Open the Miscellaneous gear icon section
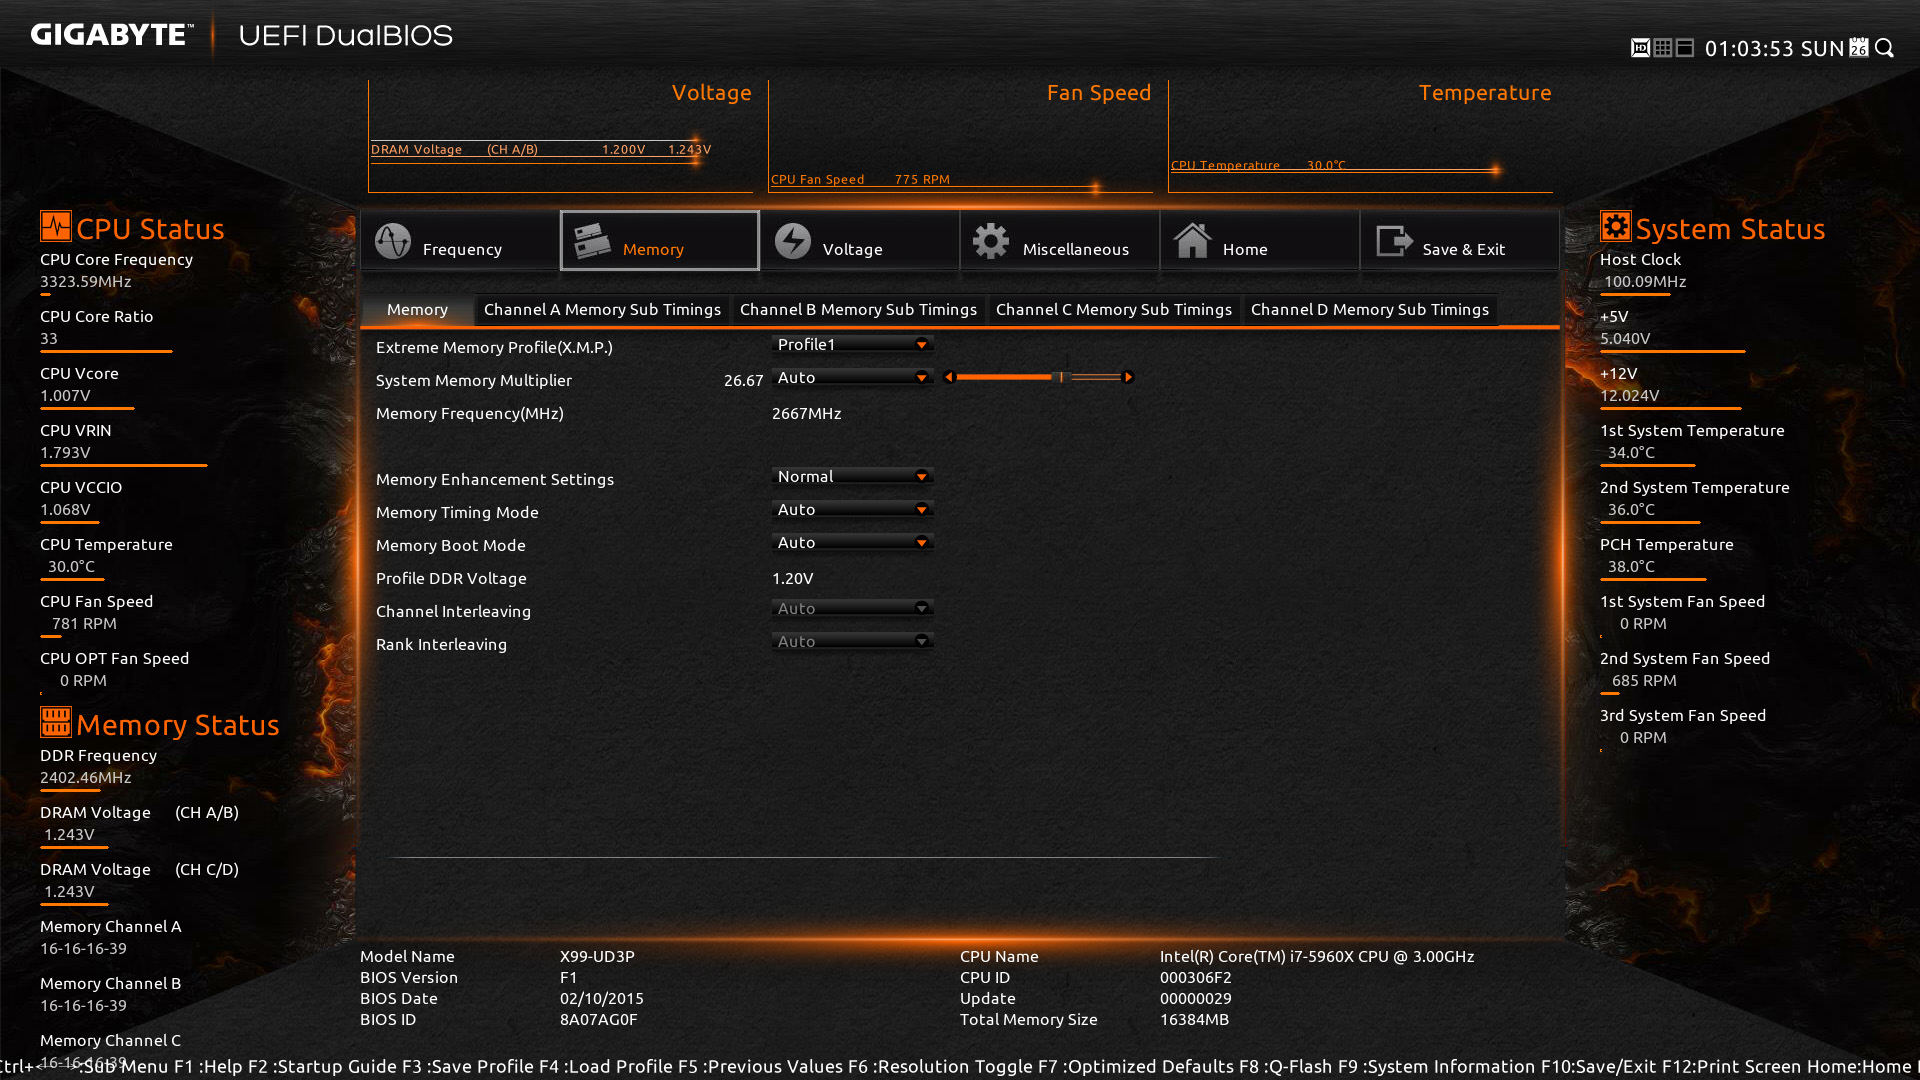This screenshot has width=1920, height=1080. point(991,241)
